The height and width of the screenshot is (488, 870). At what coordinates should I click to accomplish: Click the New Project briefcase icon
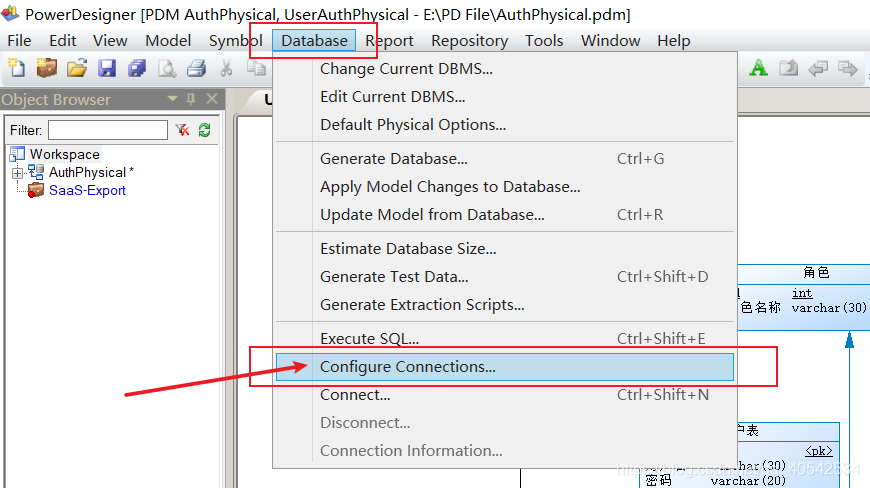(x=47, y=68)
